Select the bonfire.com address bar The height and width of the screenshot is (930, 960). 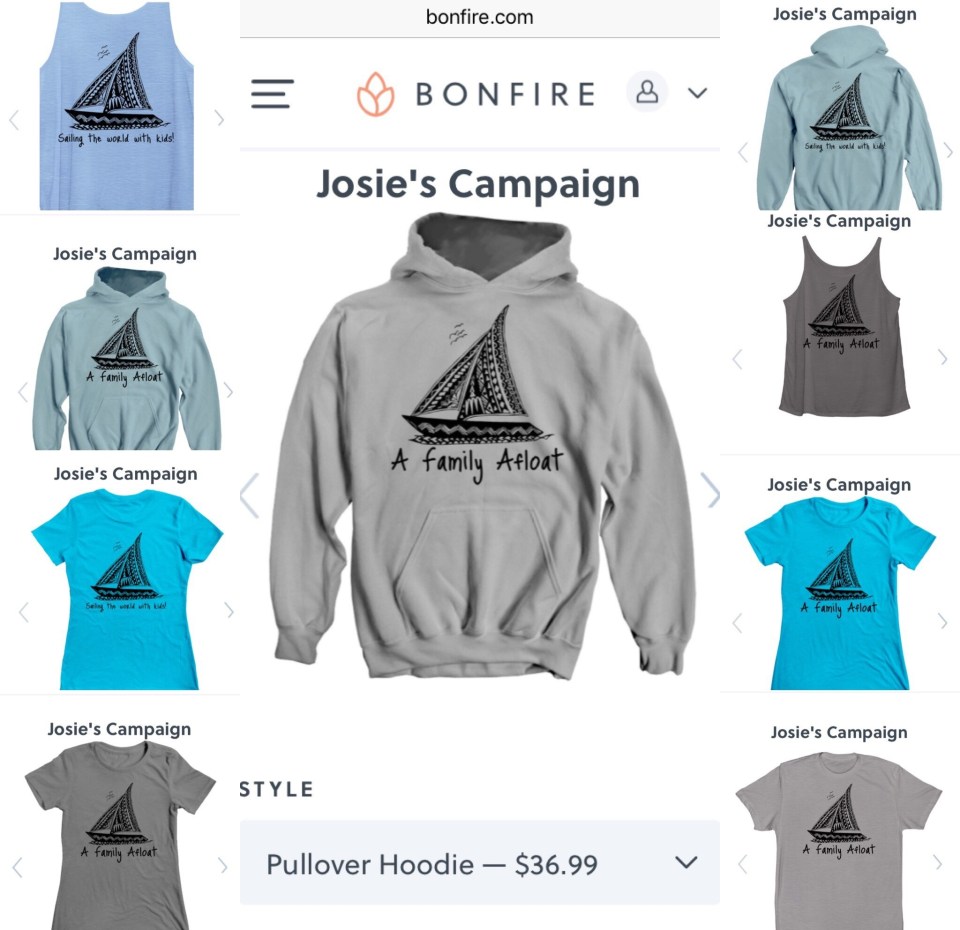(479, 17)
